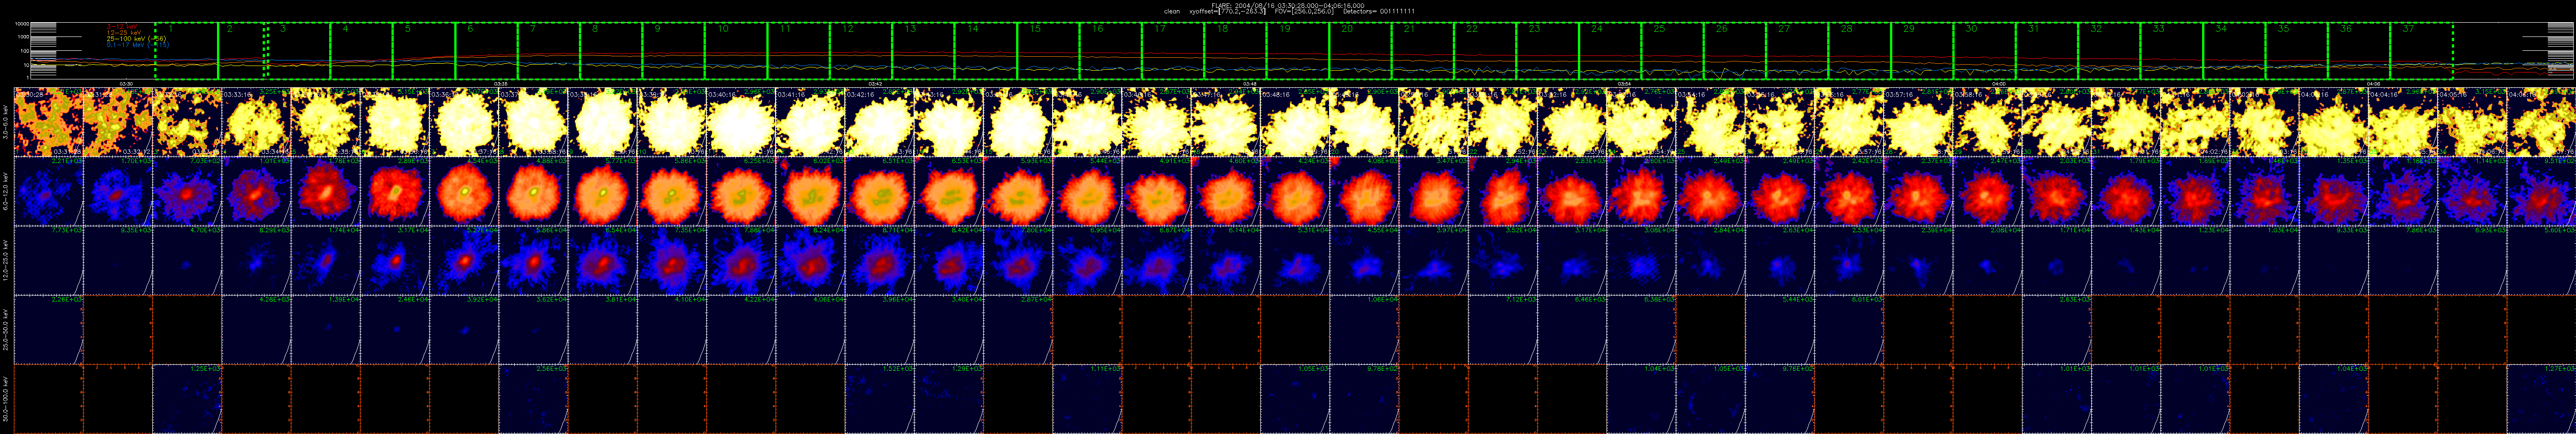The height and width of the screenshot is (434, 2576).
Task: Select interval 19 in the green timeline
Action: (x=1298, y=50)
